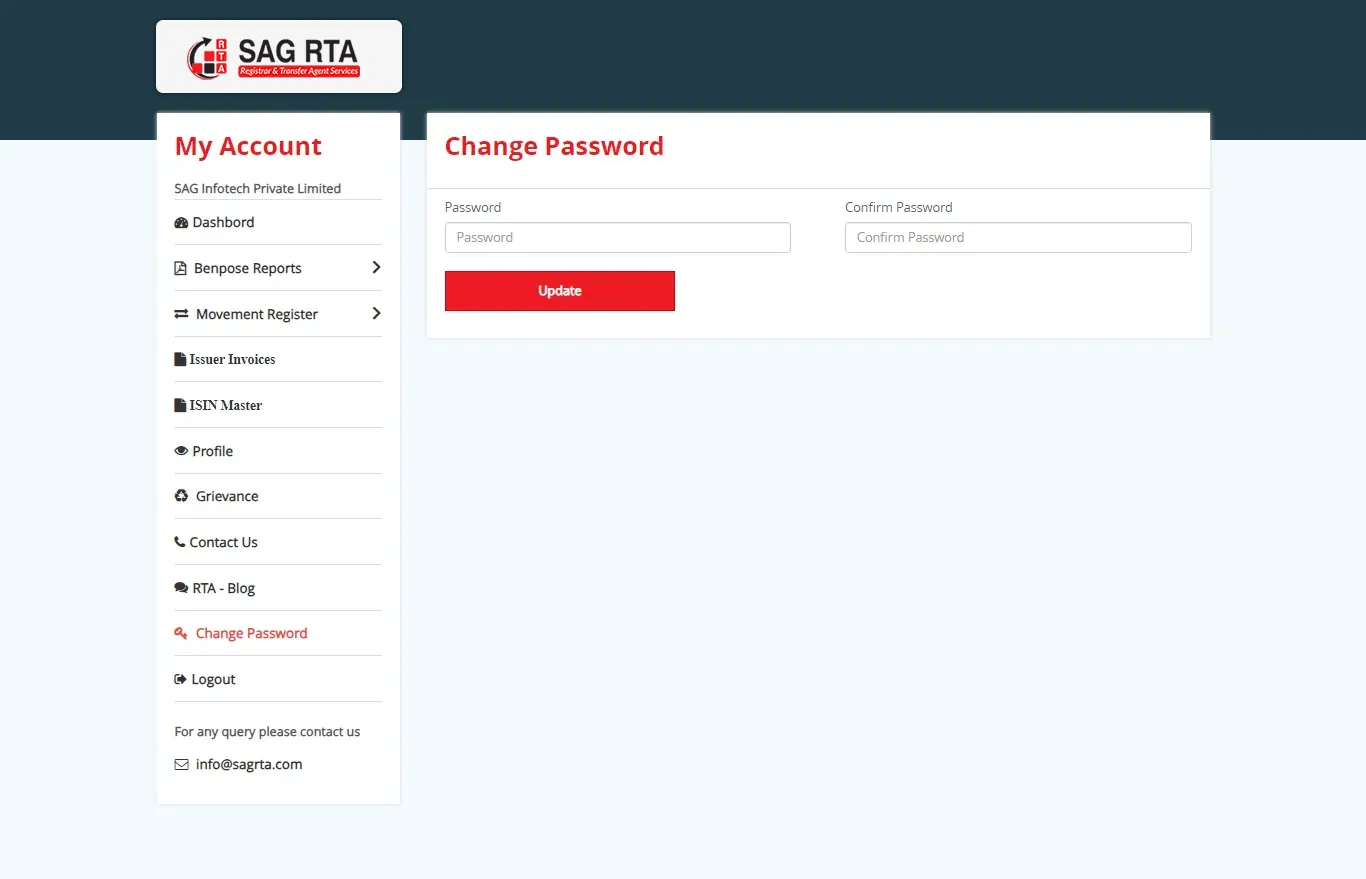1366x879 pixels.
Task: Open the Profile menu item
Action: point(212,452)
